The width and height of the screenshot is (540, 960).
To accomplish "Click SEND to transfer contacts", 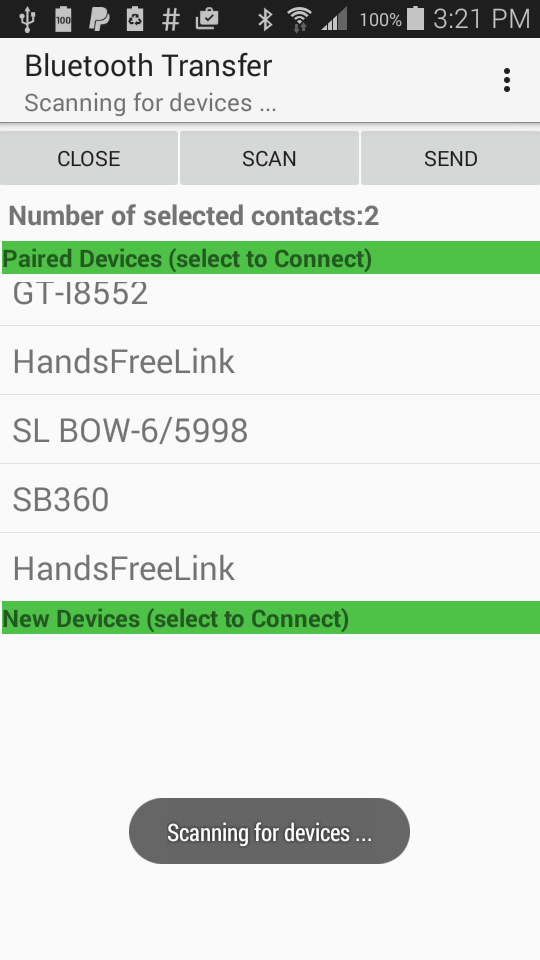I will click(x=451, y=158).
